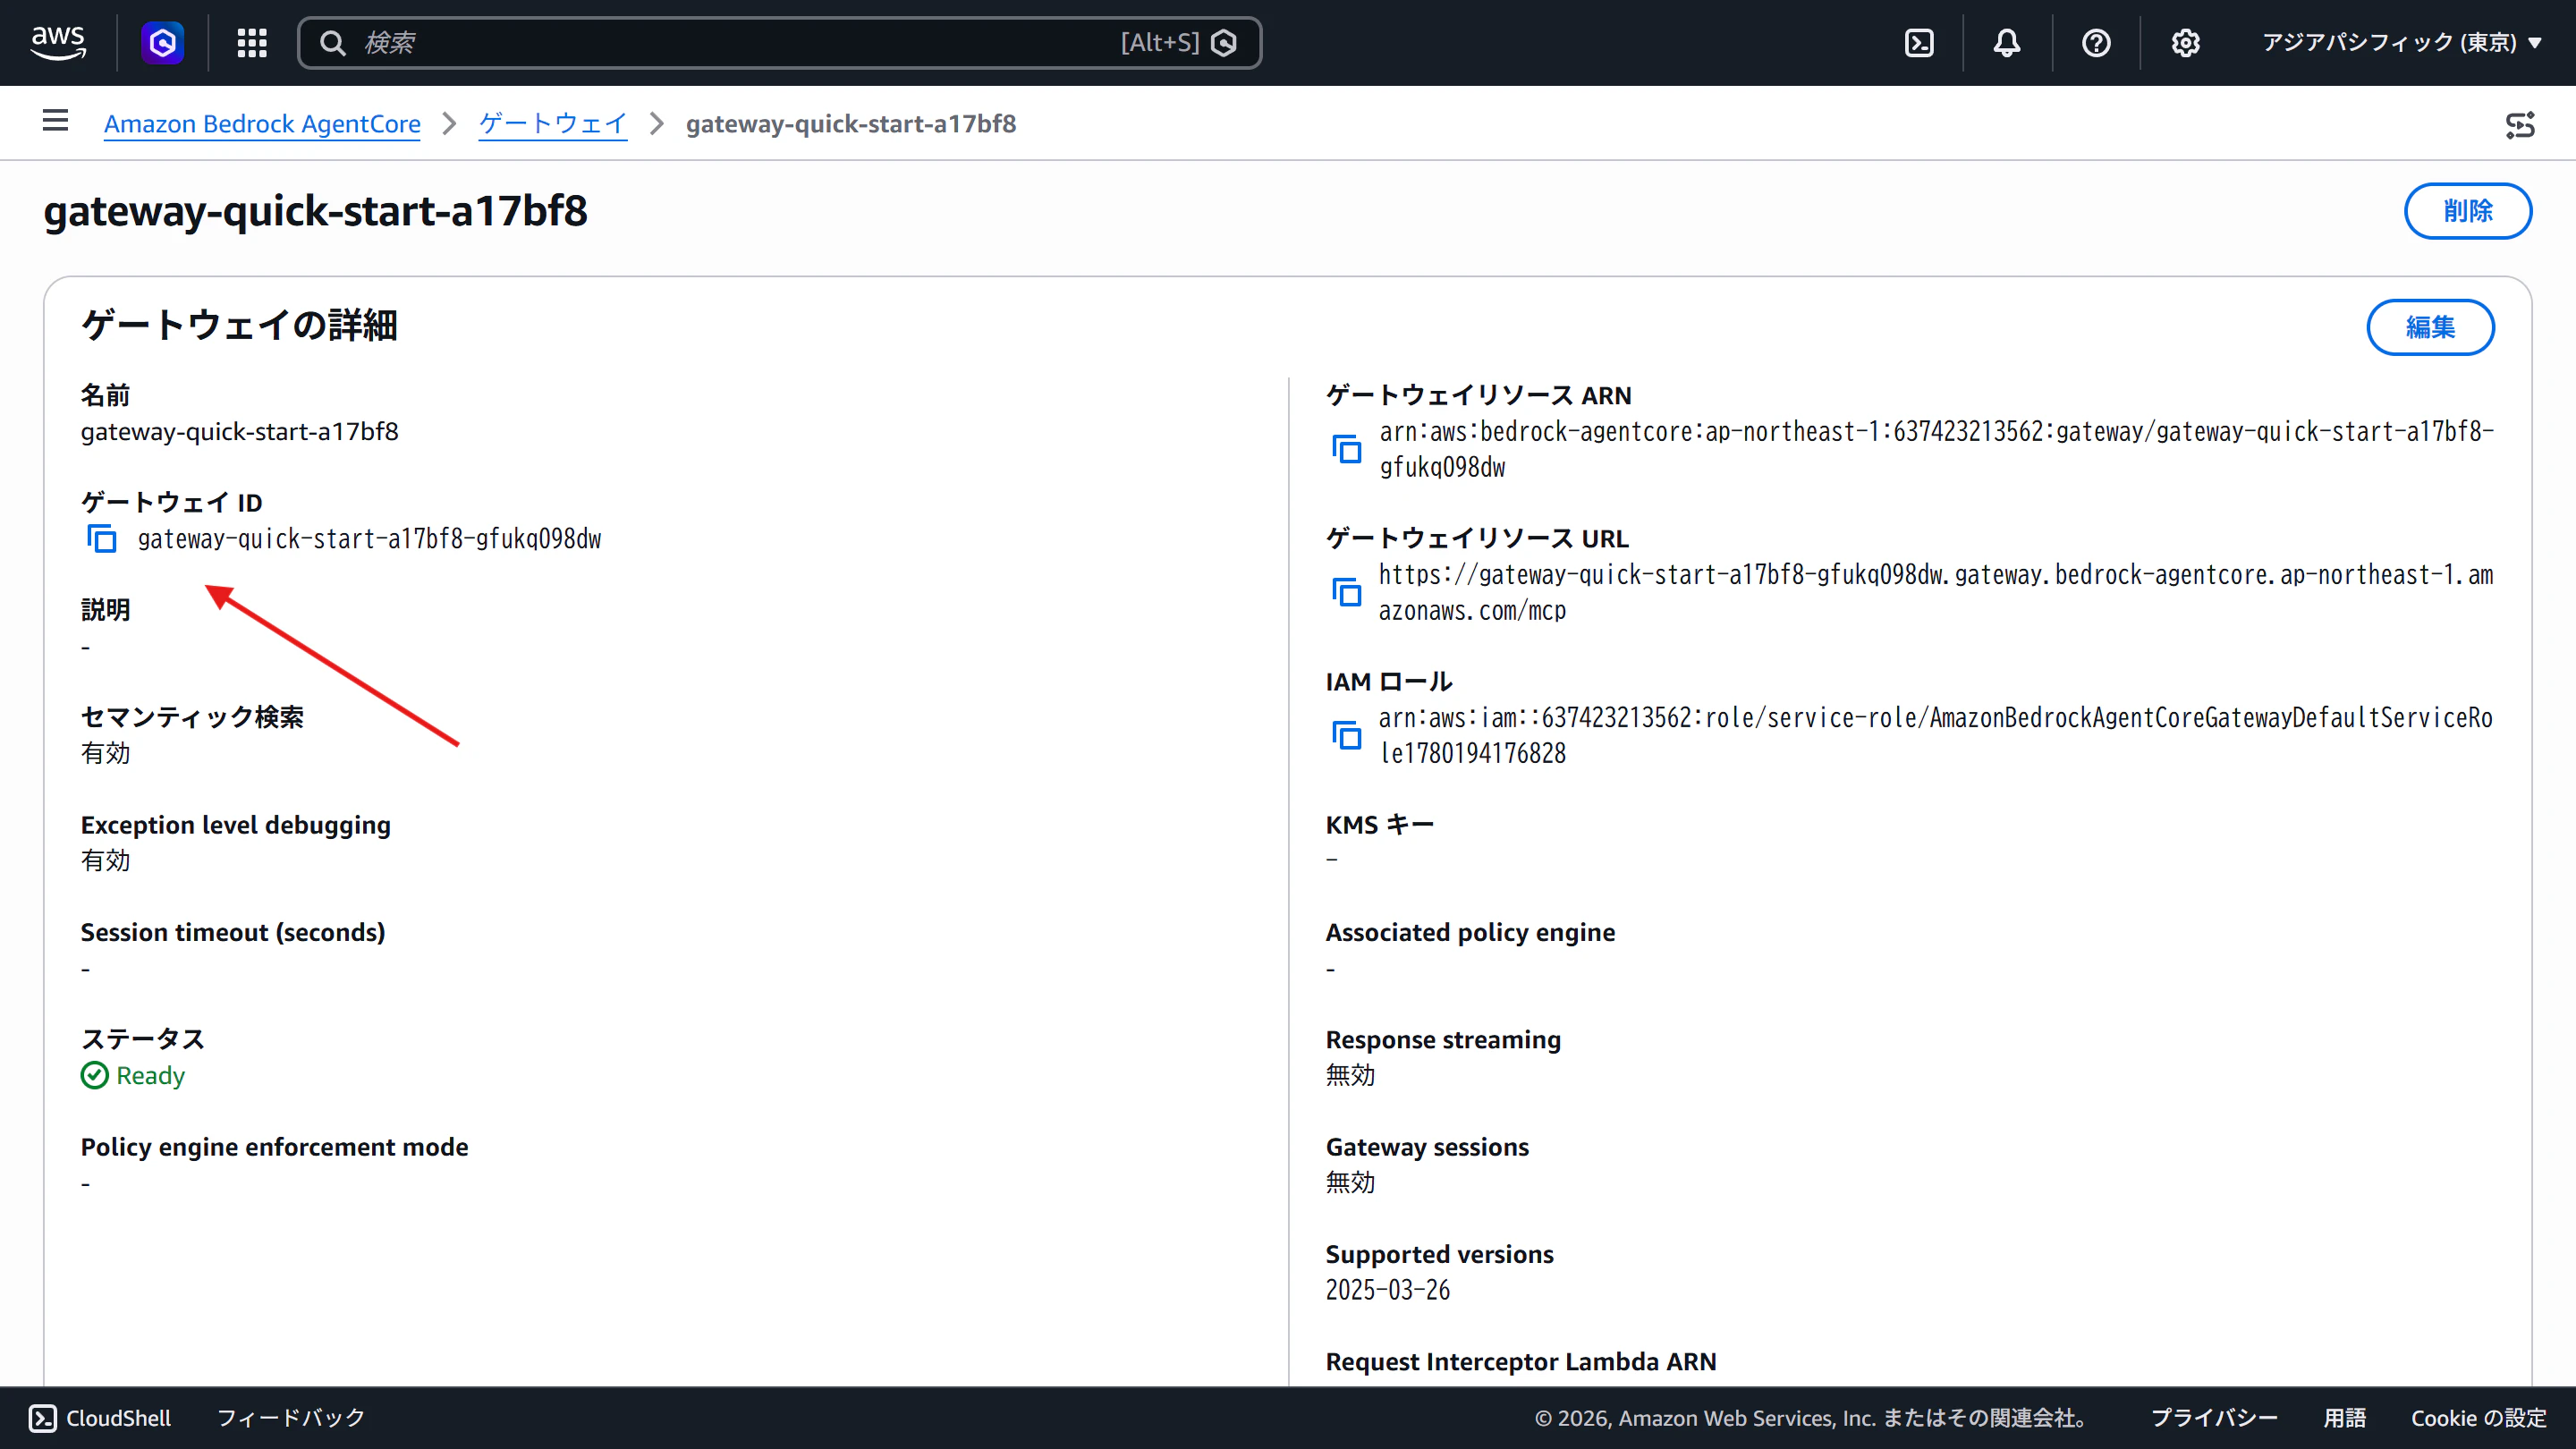Open the settings gear menu
This screenshot has height=1449, width=2576.
pyautogui.click(x=2185, y=42)
